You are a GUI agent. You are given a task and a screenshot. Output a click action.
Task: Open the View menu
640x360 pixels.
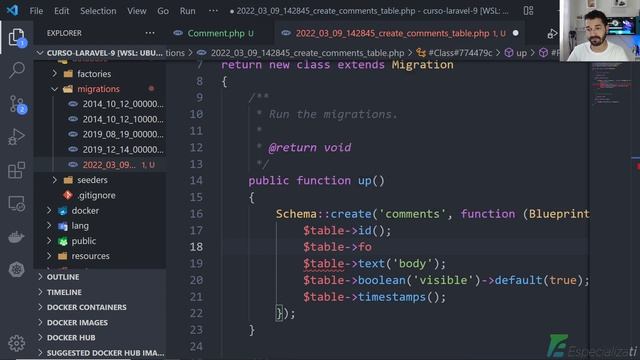[x=137, y=11]
